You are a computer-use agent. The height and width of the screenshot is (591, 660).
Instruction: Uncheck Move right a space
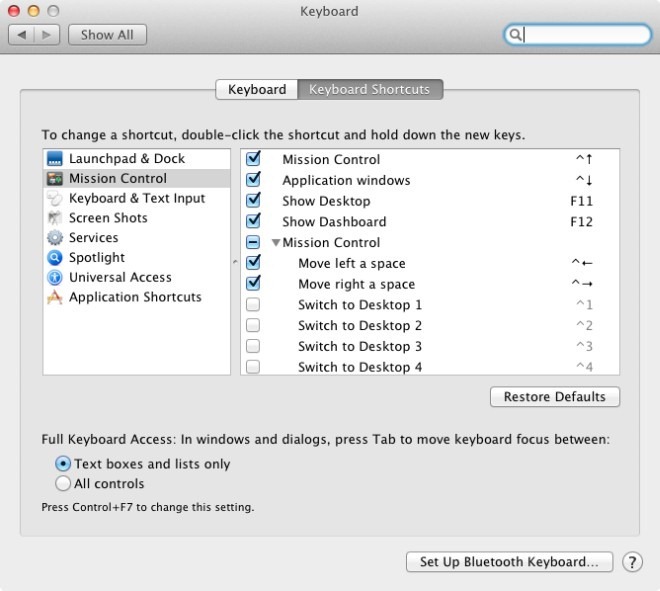pyautogui.click(x=253, y=283)
